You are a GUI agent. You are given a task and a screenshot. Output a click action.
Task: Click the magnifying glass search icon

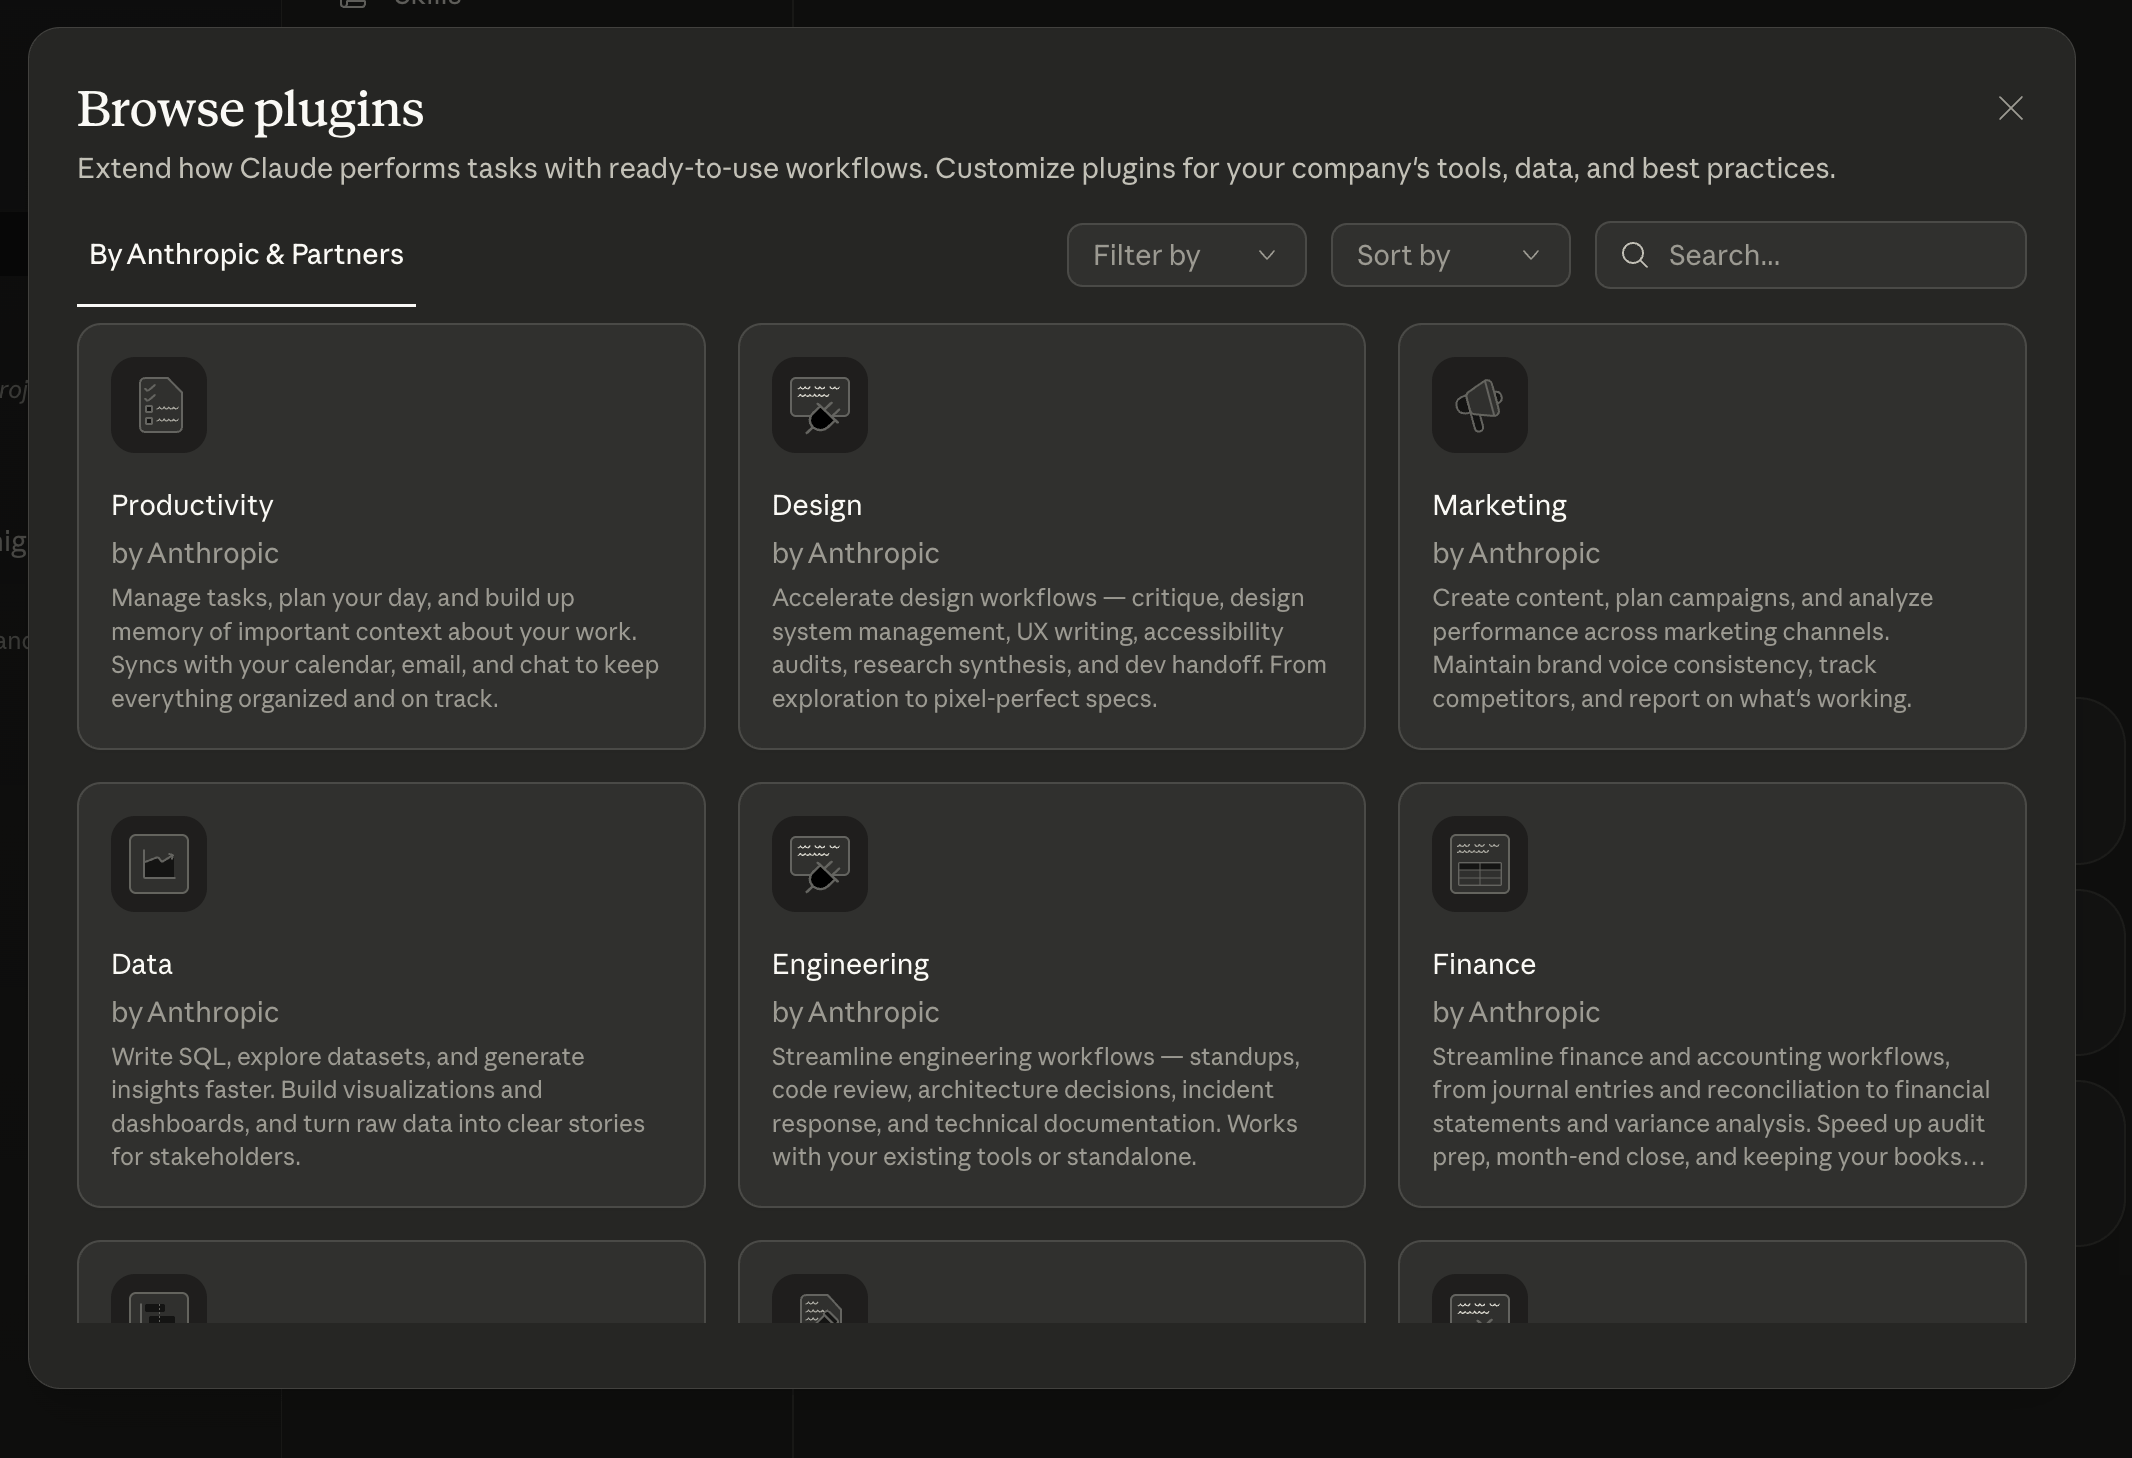[x=1634, y=255]
